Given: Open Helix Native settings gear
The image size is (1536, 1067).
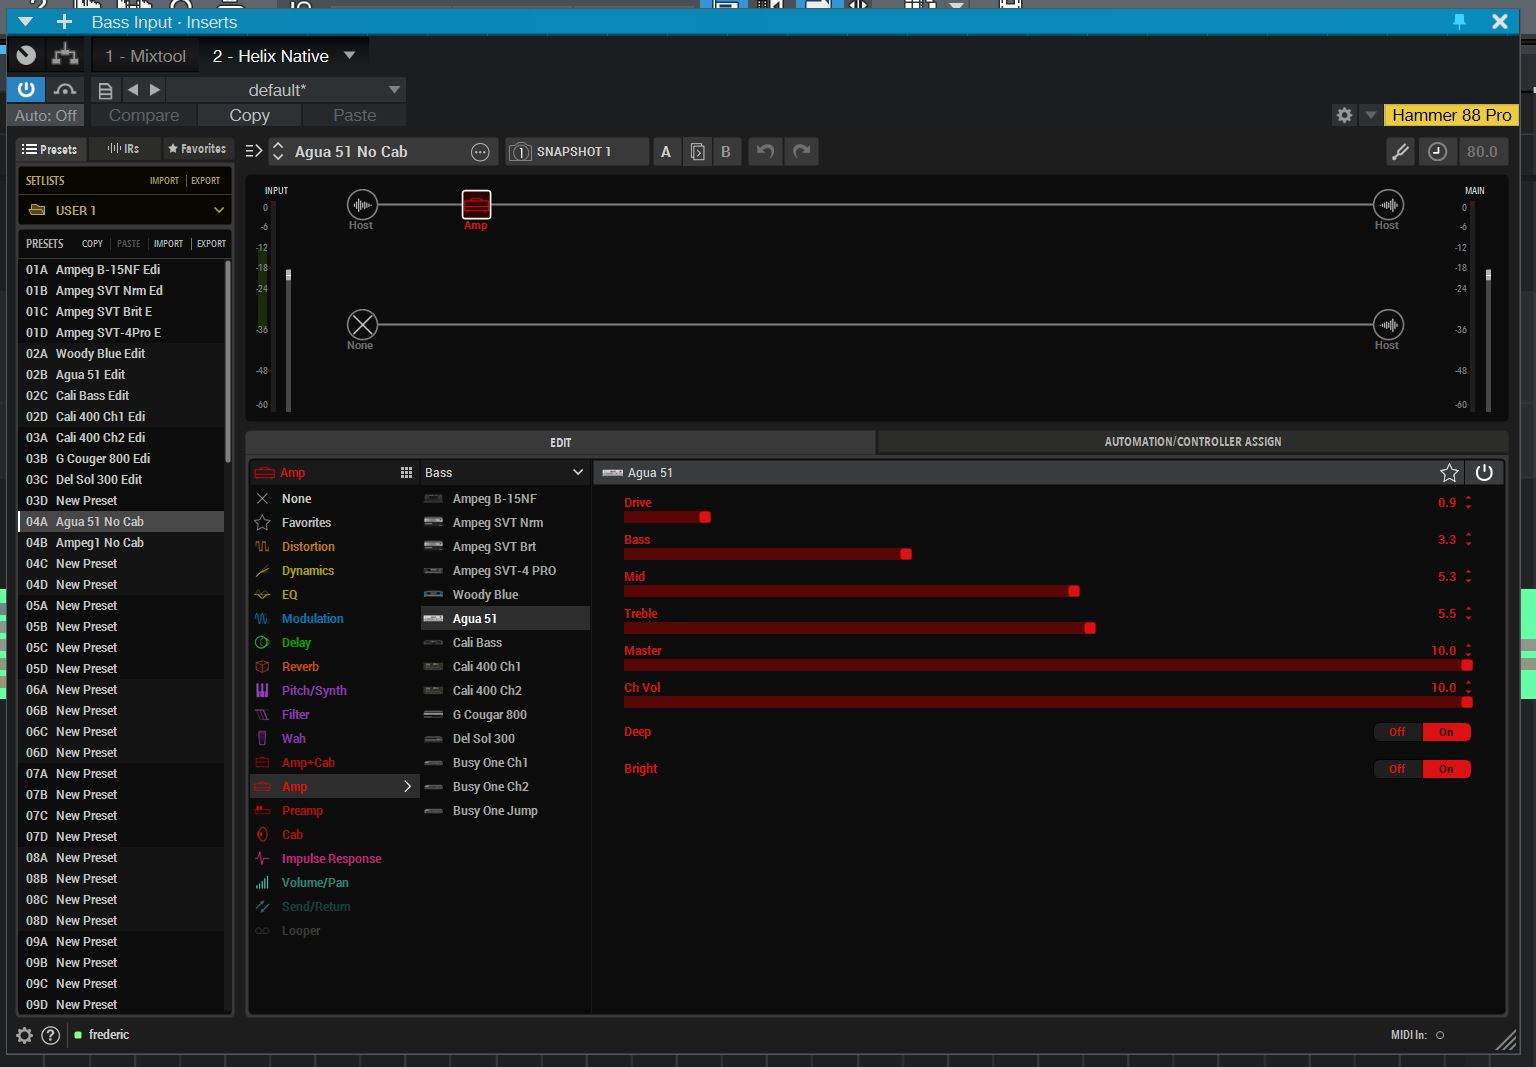Looking at the screenshot, I should click(25, 1035).
